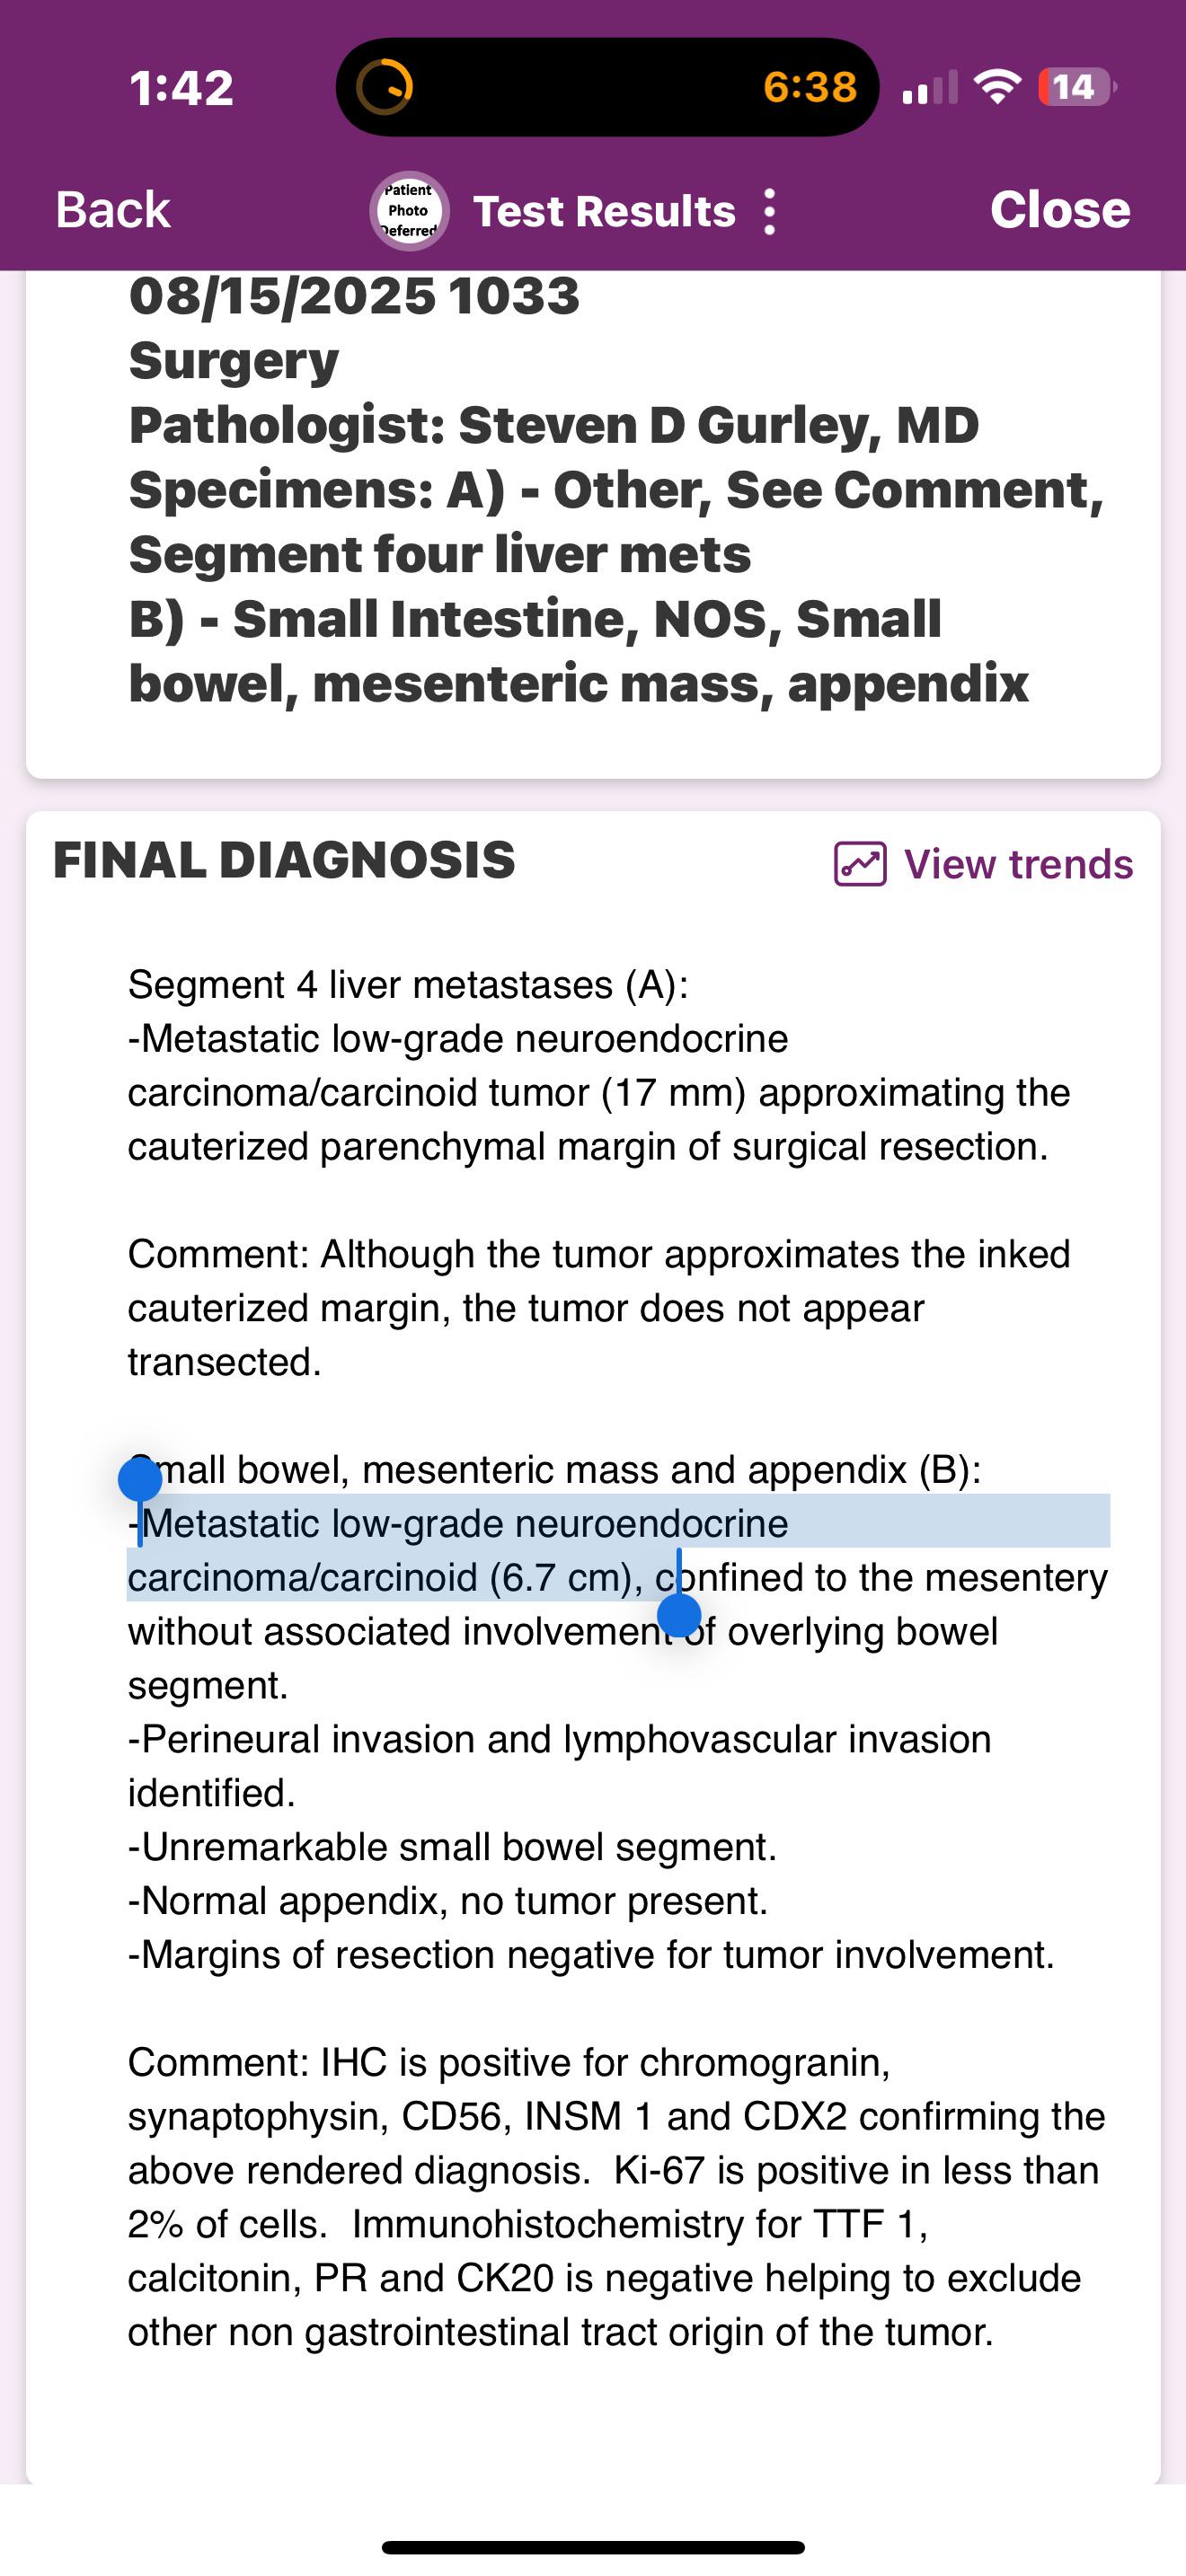Tap the orange timer ring icon

point(385,87)
